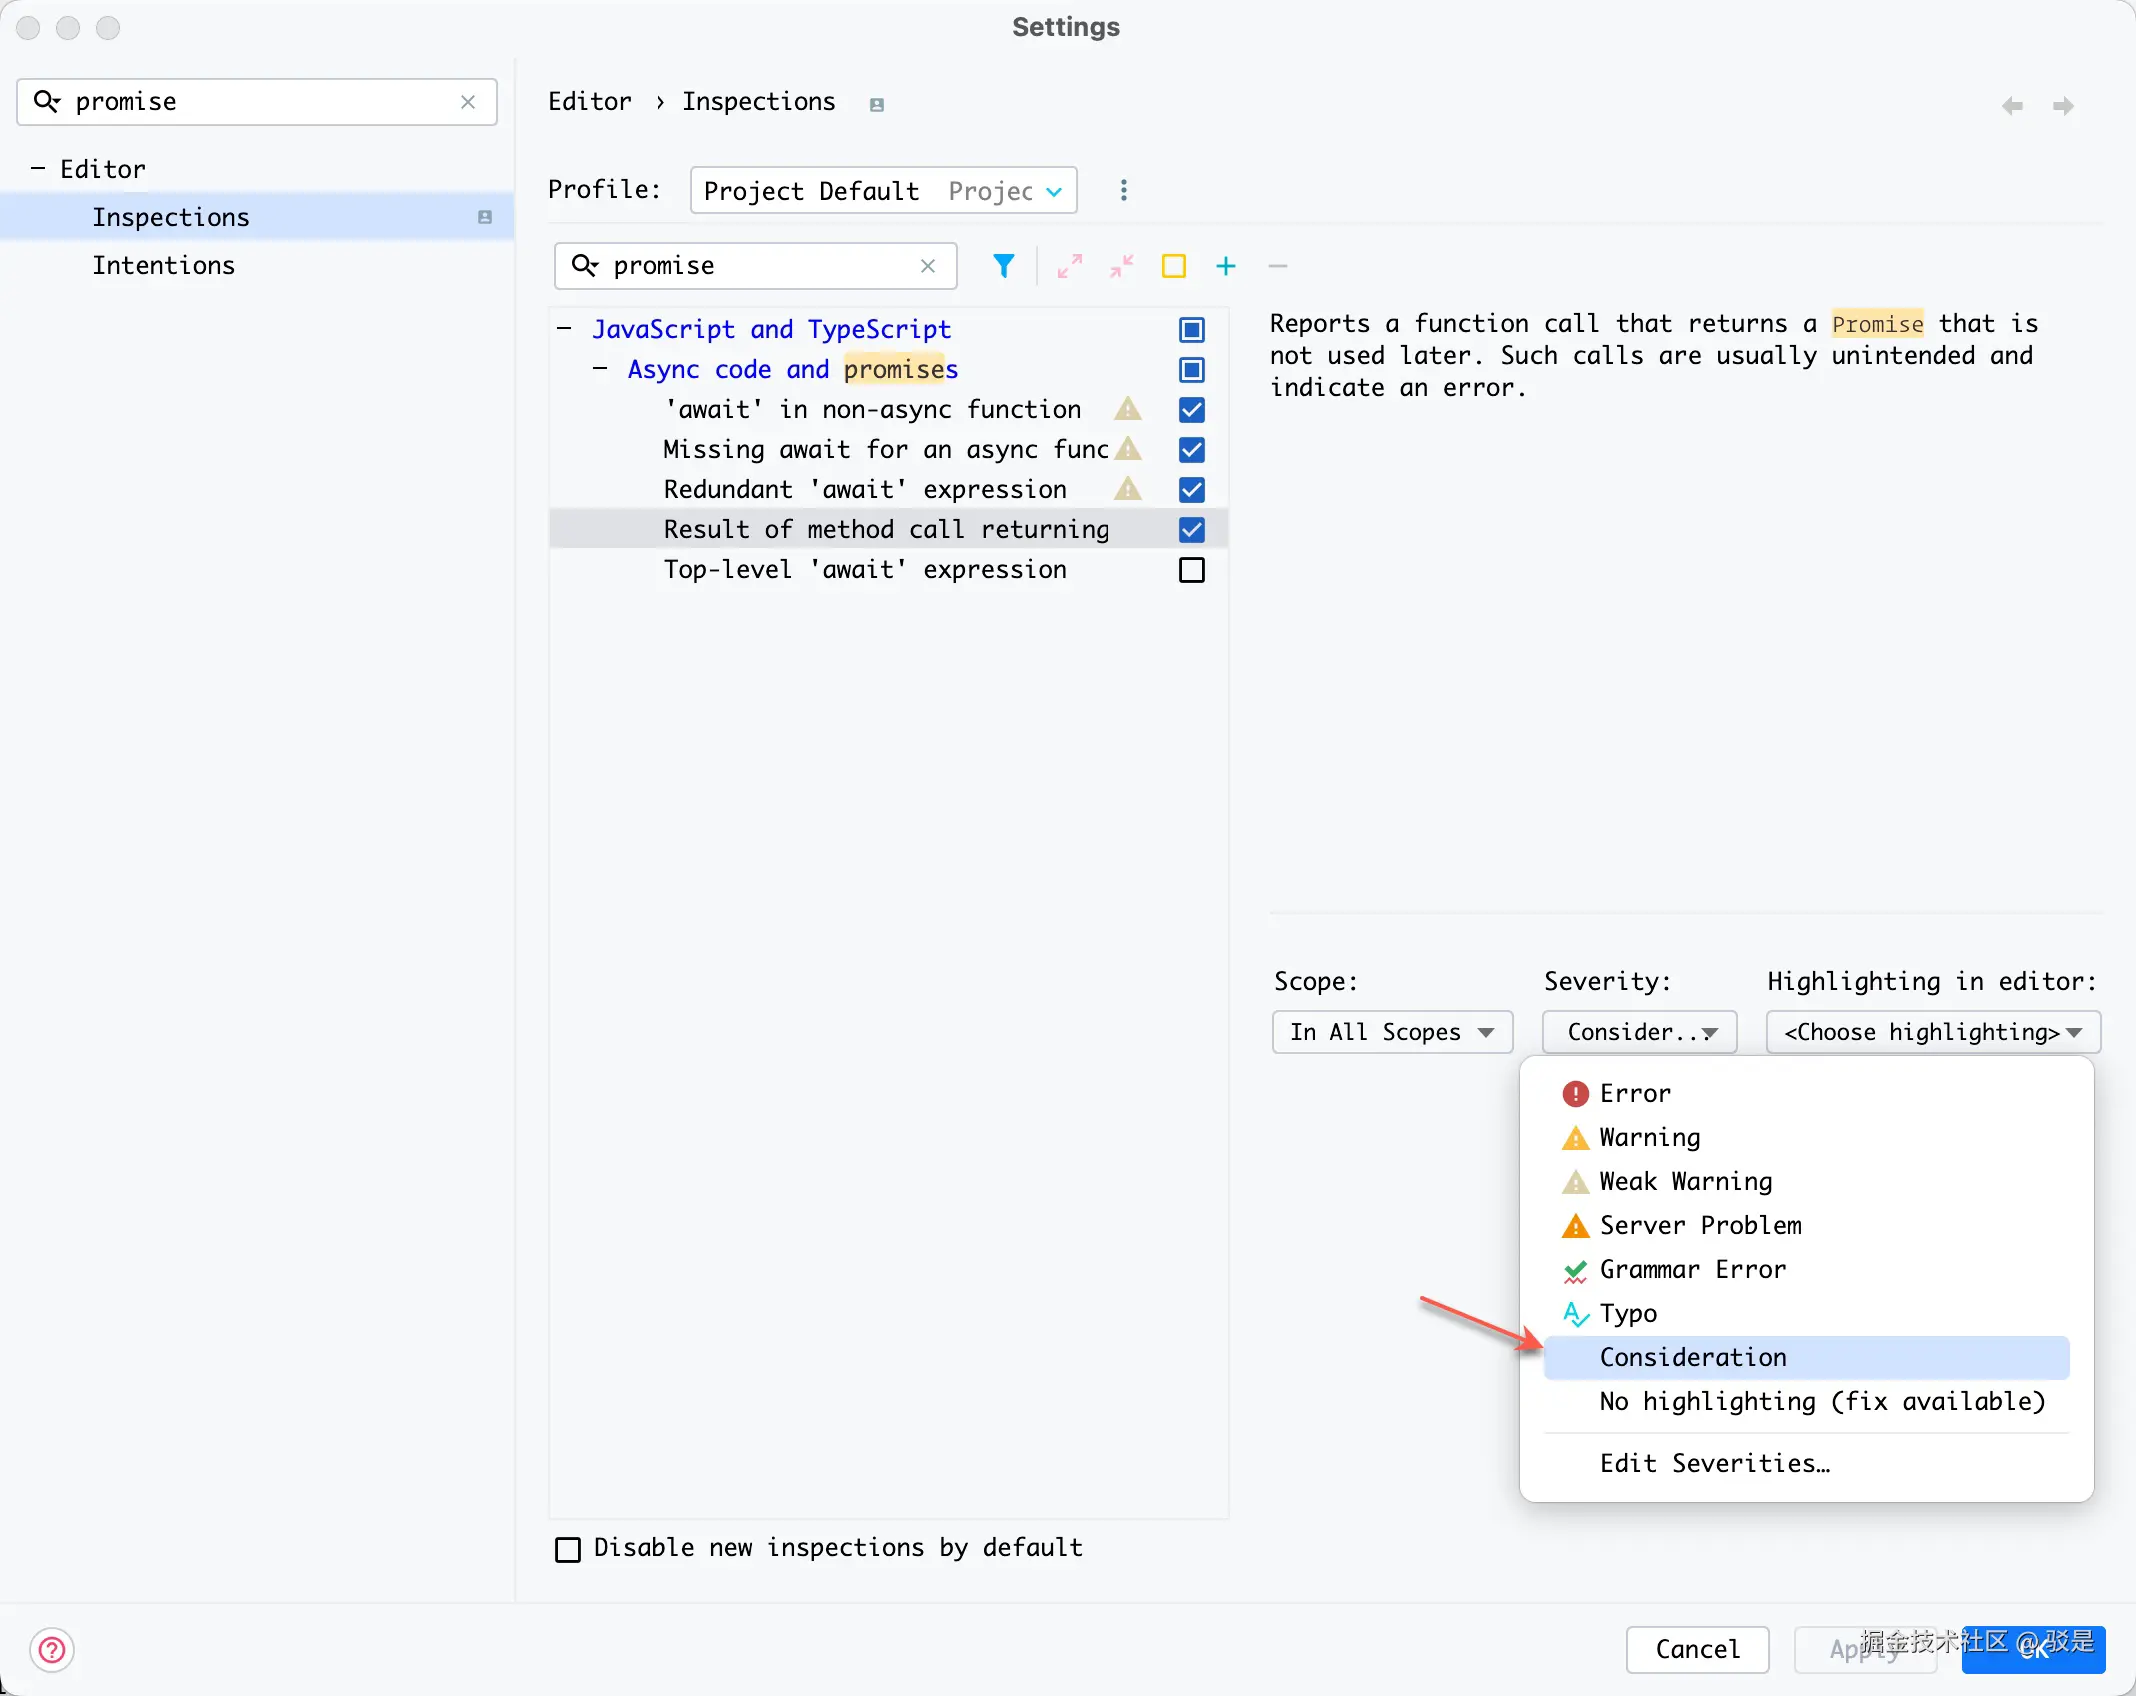Click the settings search field
Screen dimensions: 2136x1696
[255, 102]
